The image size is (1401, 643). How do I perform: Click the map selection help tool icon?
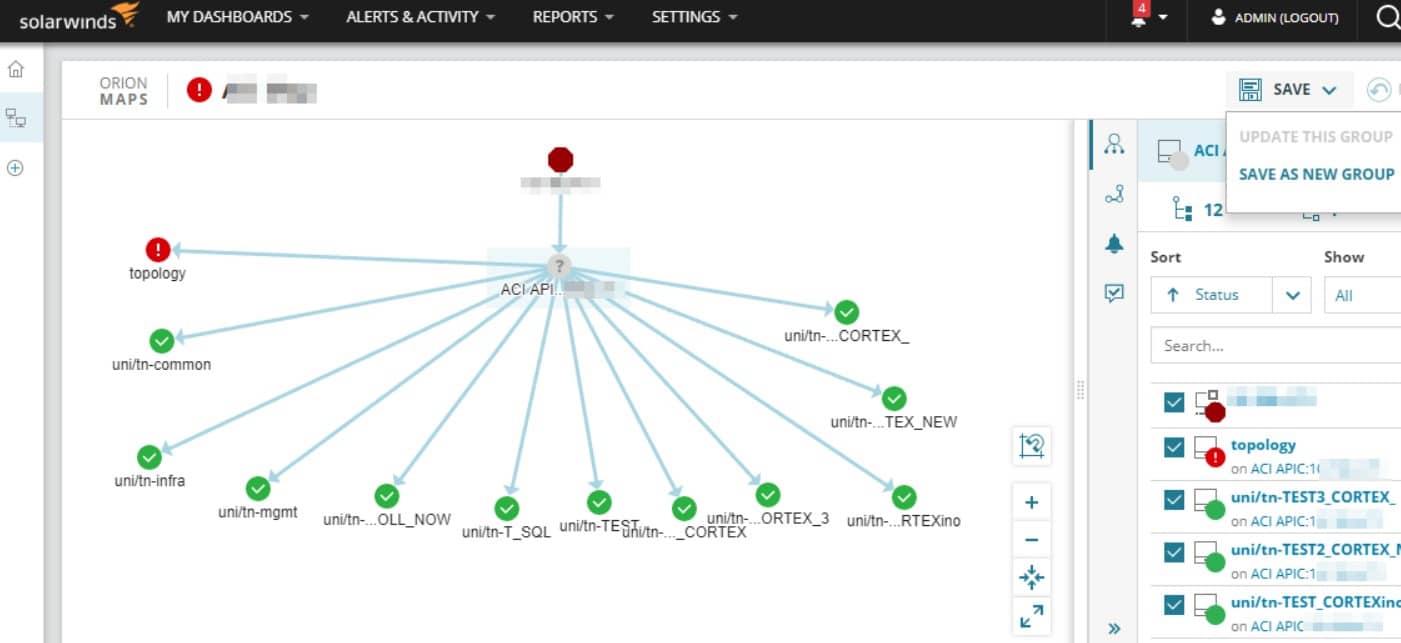click(x=1032, y=445)
